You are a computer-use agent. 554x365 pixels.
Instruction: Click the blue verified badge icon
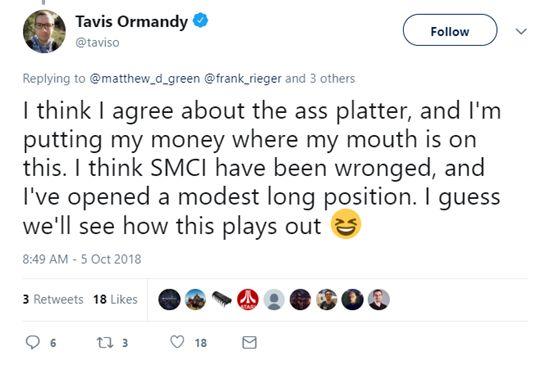click(200, 20)
